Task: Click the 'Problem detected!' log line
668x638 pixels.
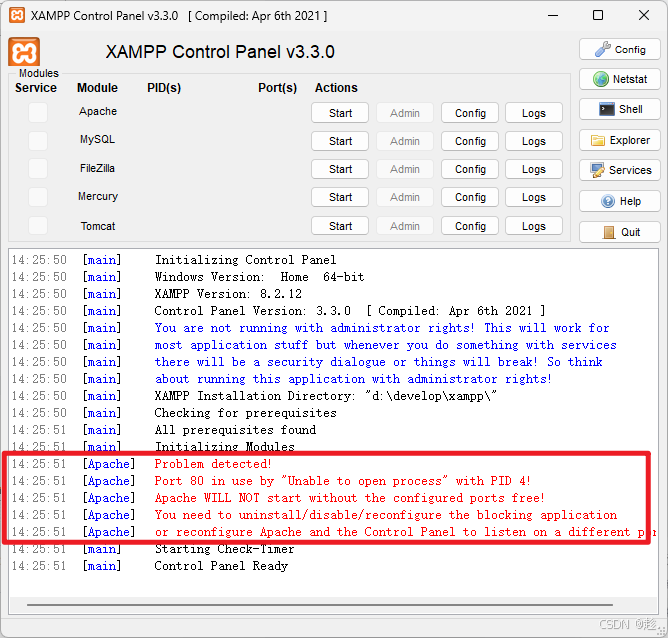Action: pyautogui.click(x=213, y=464)
